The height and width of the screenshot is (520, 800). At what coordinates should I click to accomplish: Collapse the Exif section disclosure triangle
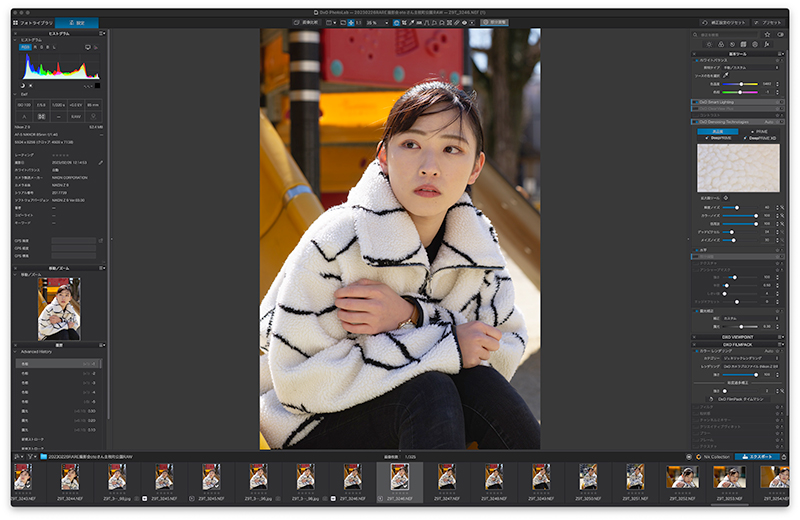(x=16, y=94)
